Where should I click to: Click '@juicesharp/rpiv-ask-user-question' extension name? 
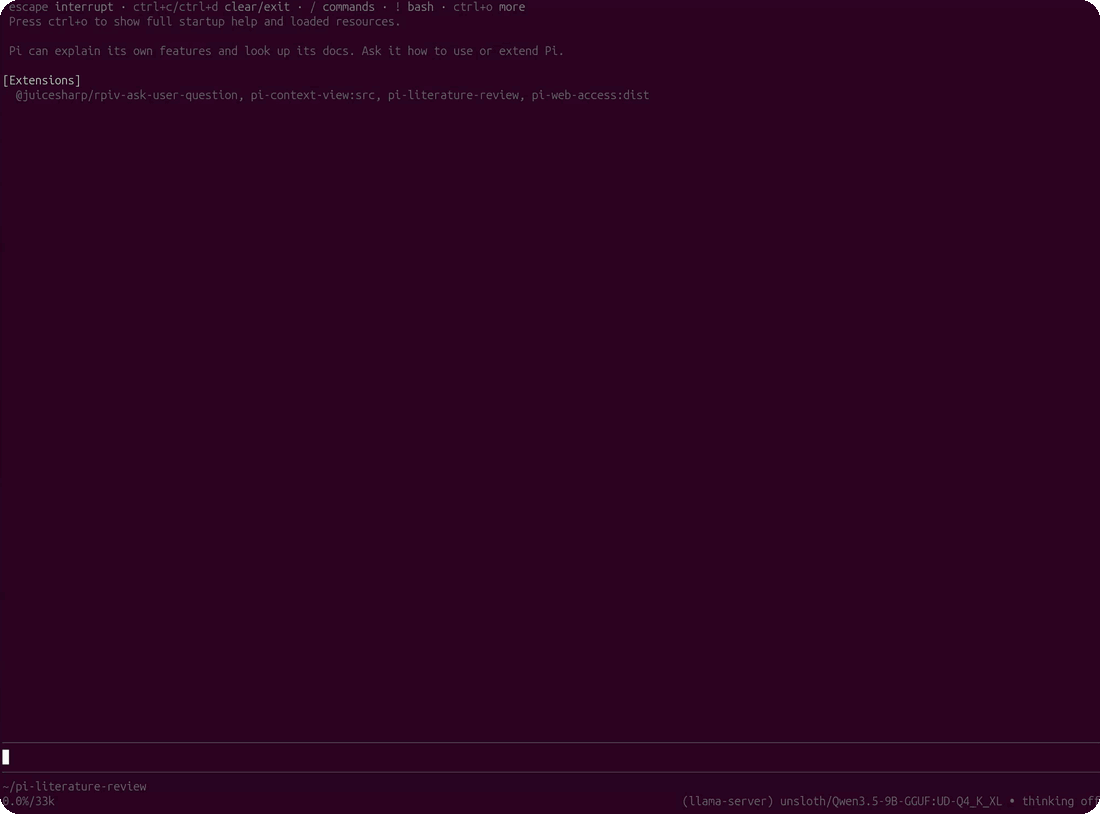pos(126,95)
